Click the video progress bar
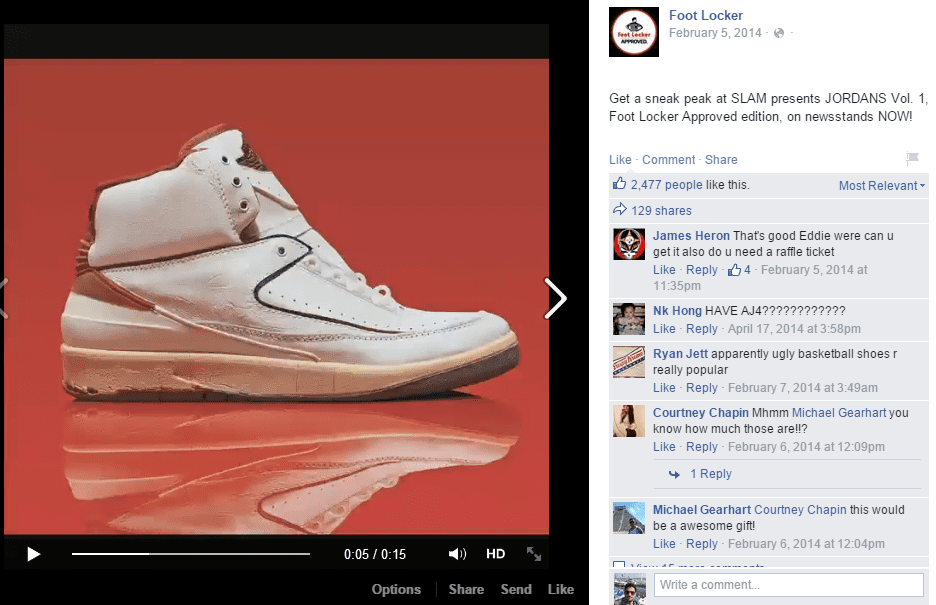 [x=190, y=554]
